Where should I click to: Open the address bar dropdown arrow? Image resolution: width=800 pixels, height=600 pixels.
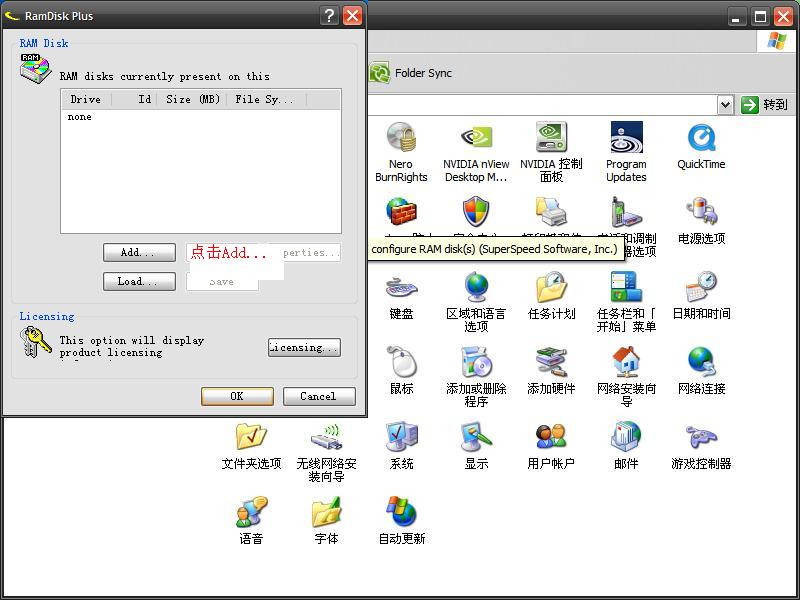(x=725, y=105)
